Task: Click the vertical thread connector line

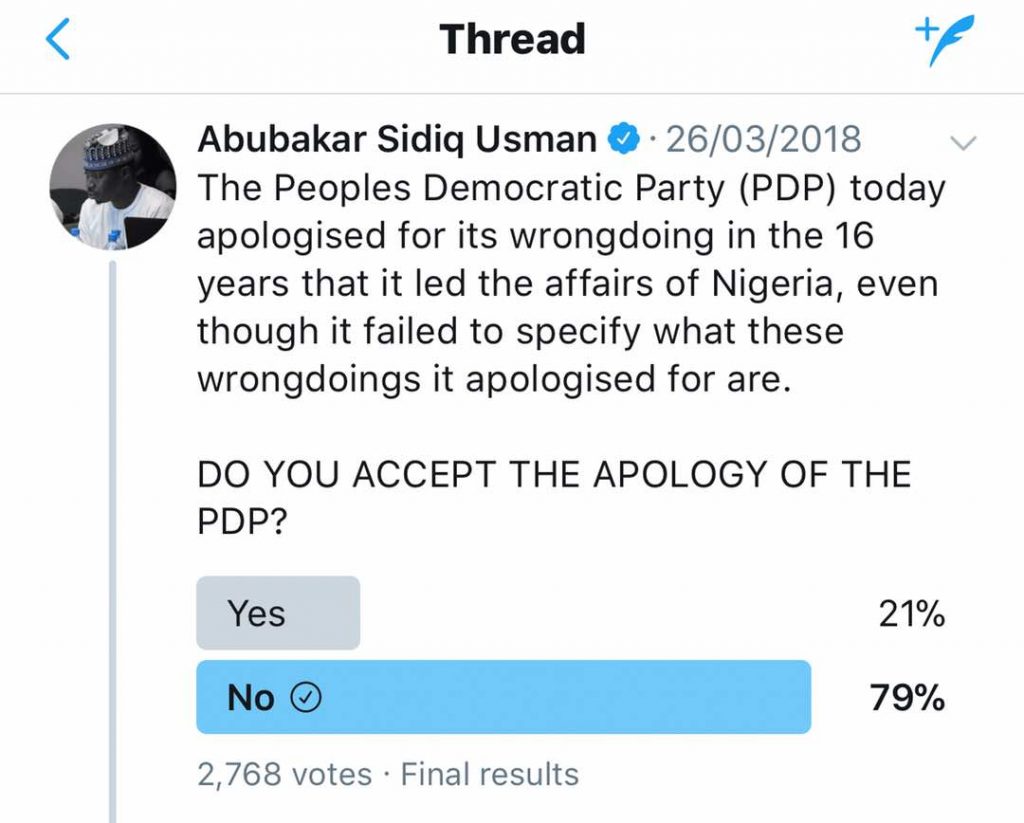Action: click(113, 542)
